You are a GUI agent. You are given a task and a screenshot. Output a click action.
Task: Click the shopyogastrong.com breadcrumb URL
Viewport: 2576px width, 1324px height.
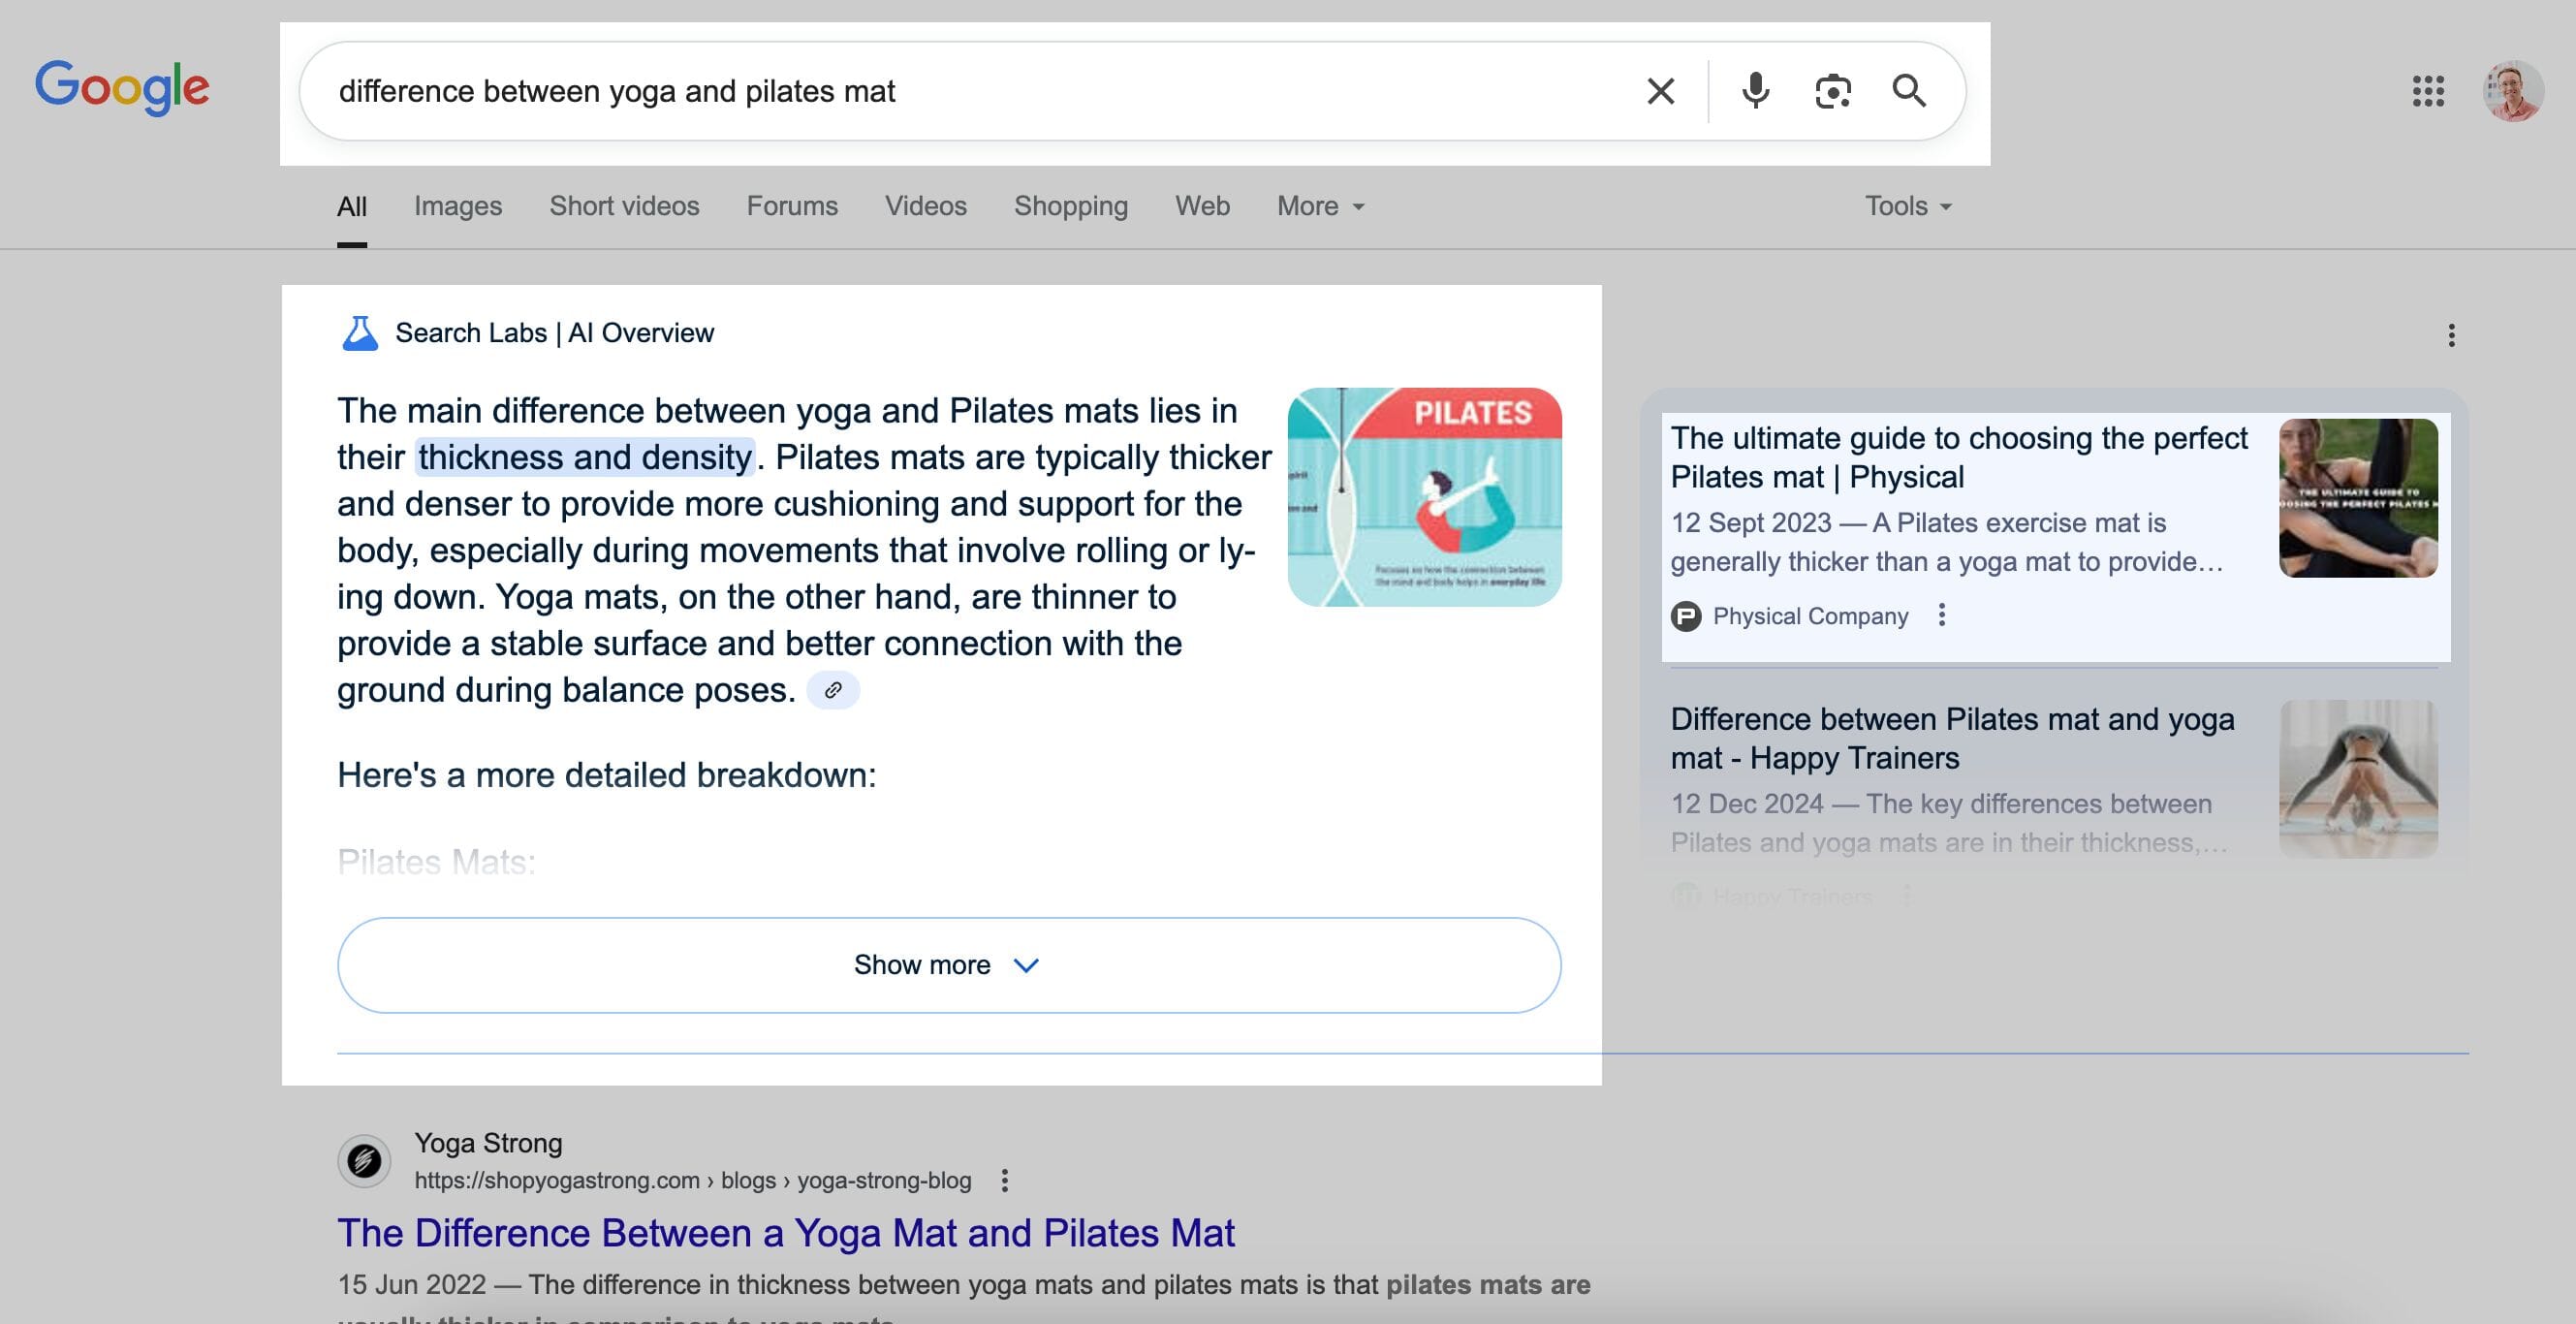pos(693,1180)
